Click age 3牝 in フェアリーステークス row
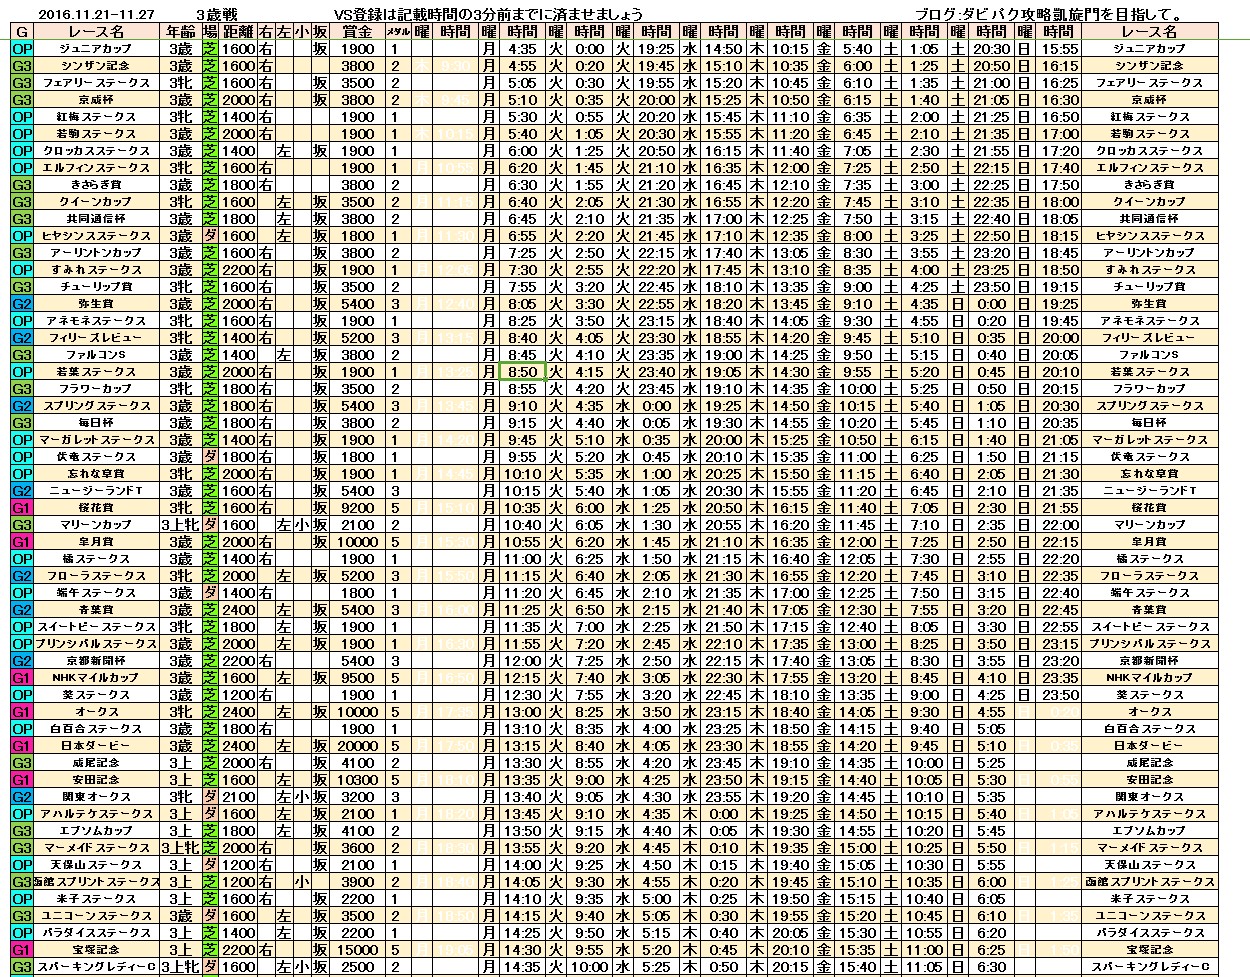The height and width of the screenshot is (977, 1250). pyautogui.click(x=181, y=83)
